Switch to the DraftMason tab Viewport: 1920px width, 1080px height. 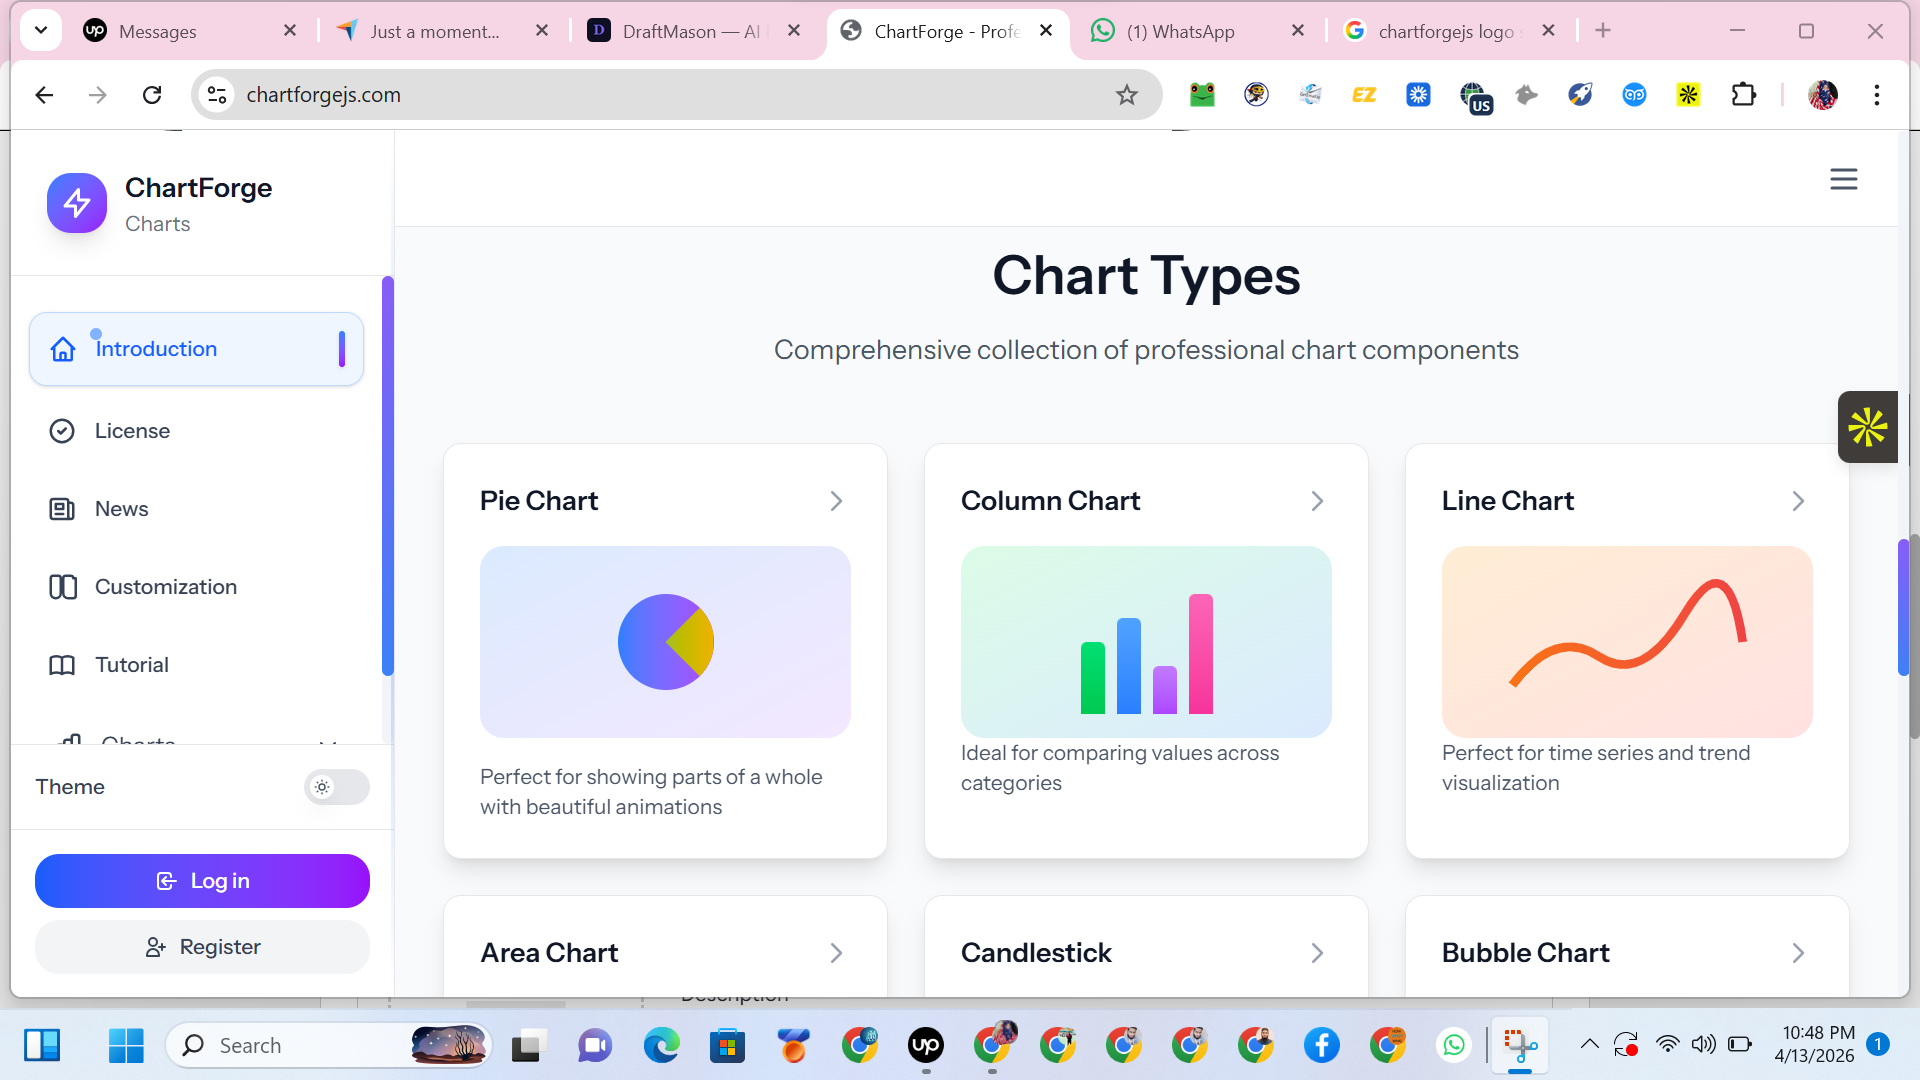click(x=690, y=31)
